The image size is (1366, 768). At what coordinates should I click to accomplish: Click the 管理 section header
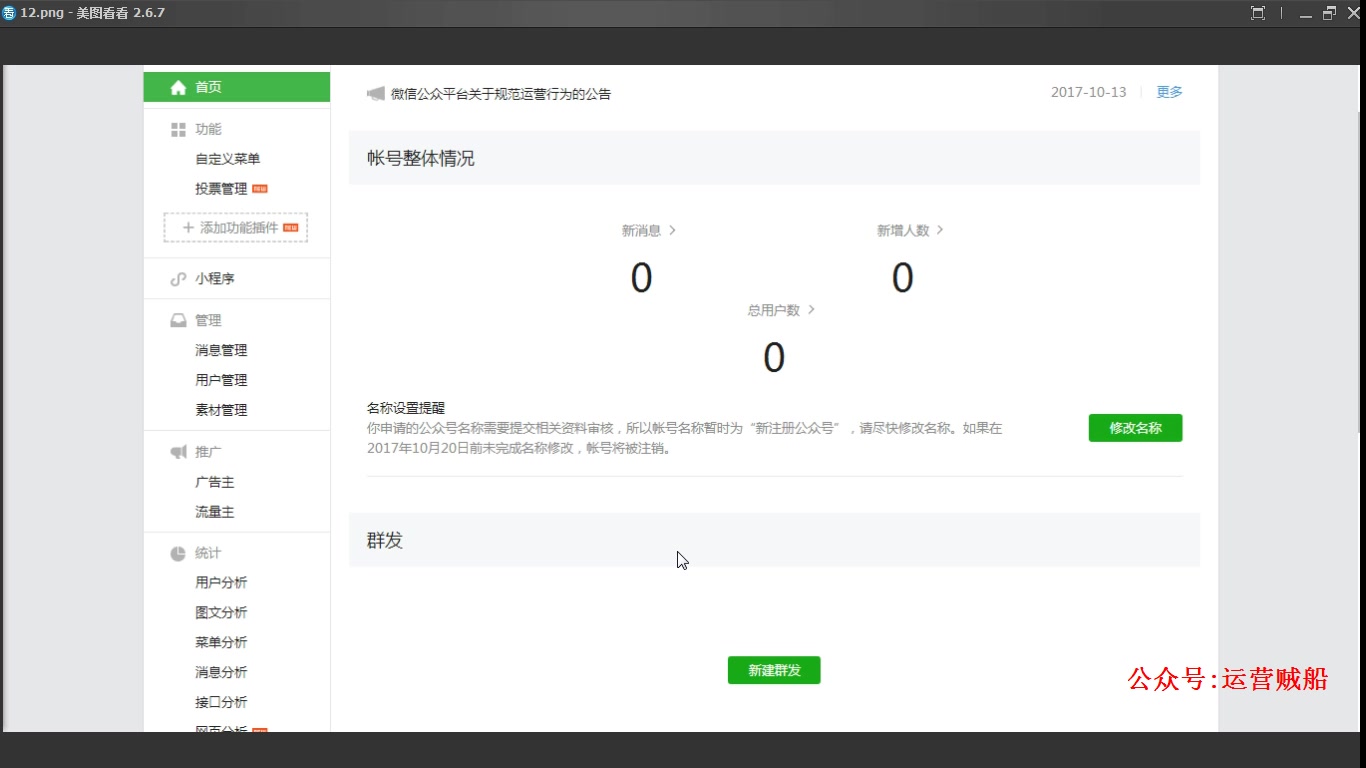pyautogui.click(x=208, y=321)
